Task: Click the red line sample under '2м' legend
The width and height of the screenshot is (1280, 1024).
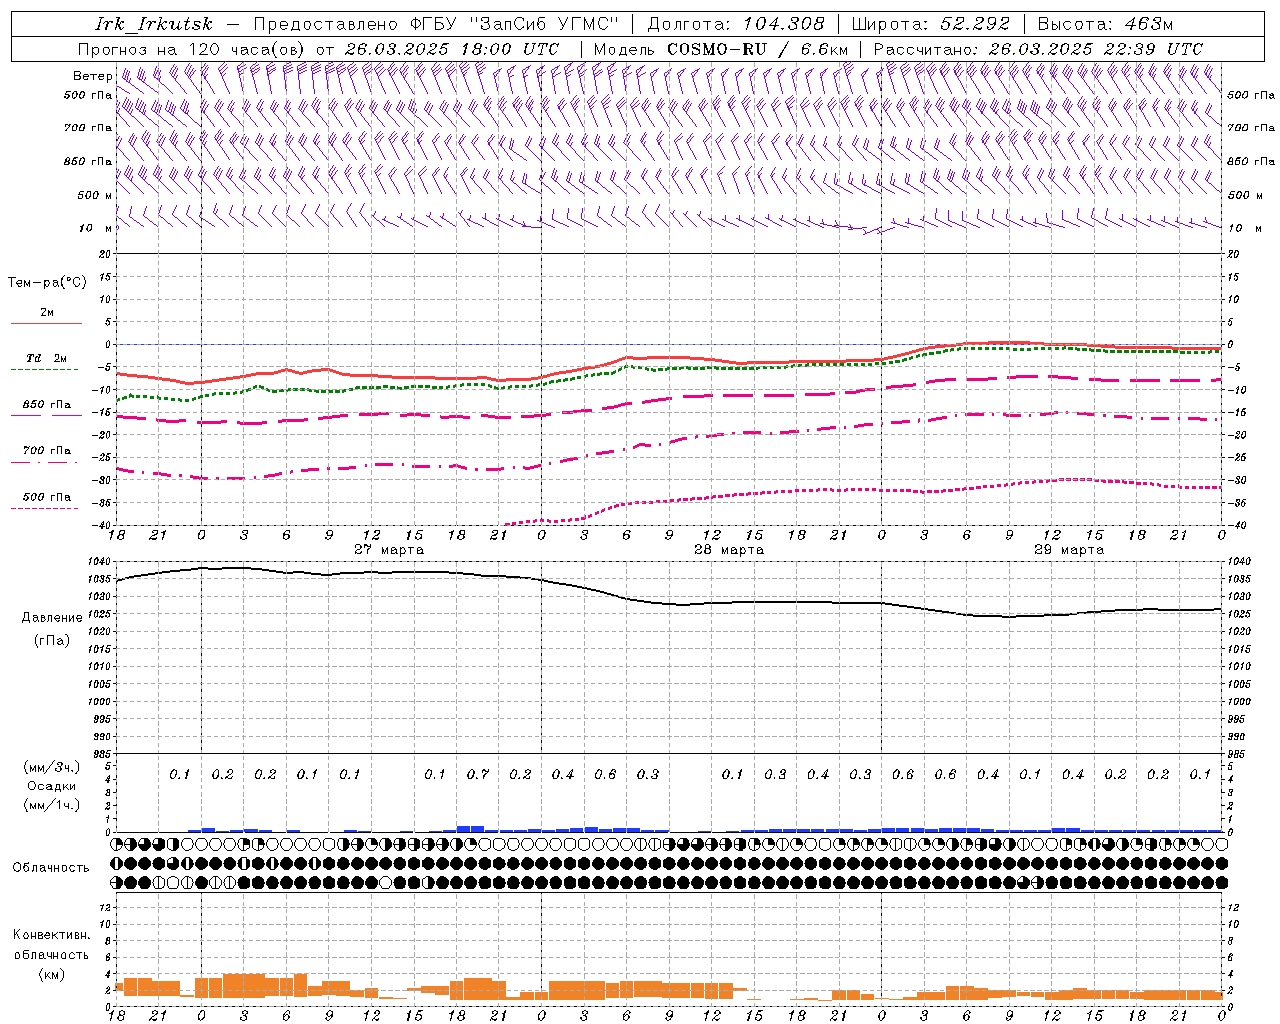Action: 46,323
